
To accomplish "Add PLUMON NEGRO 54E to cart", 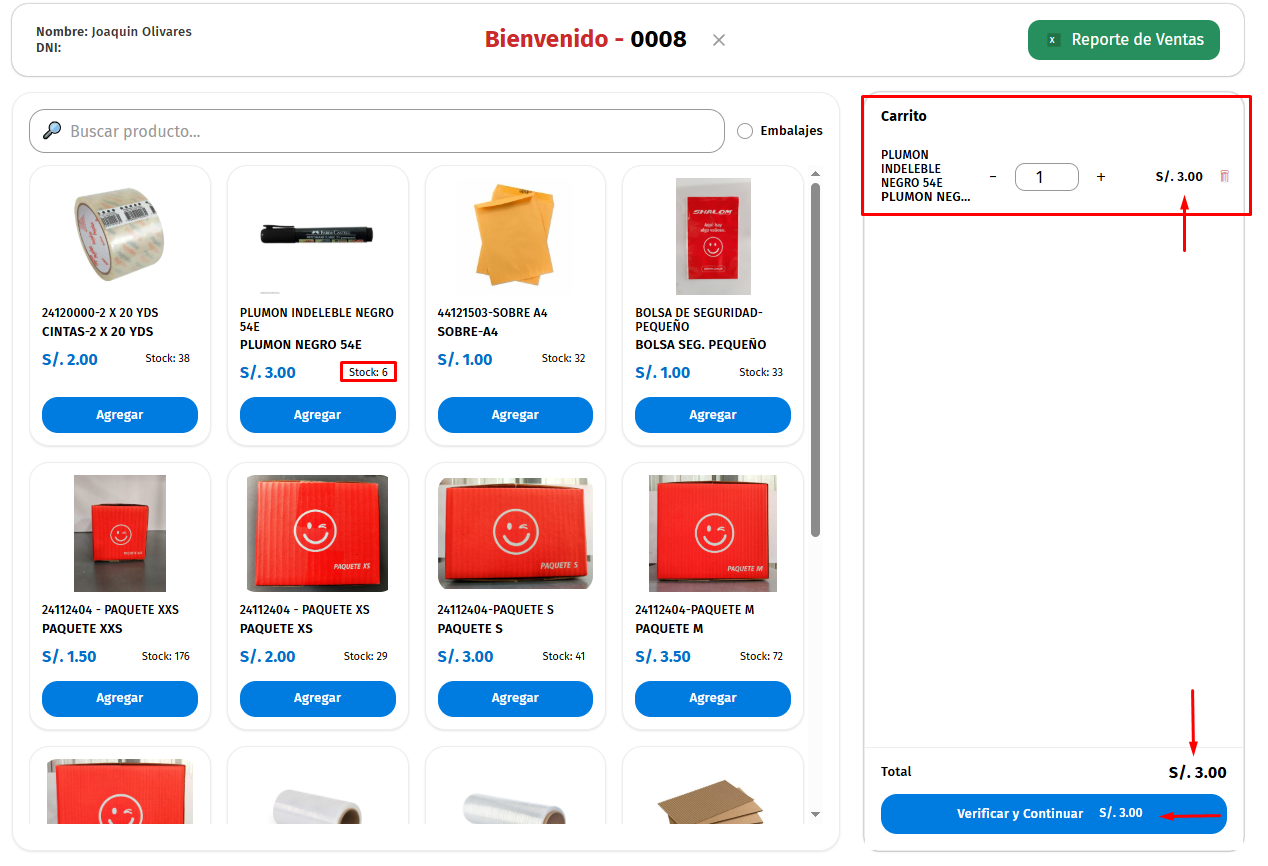I will pos(317,415).
